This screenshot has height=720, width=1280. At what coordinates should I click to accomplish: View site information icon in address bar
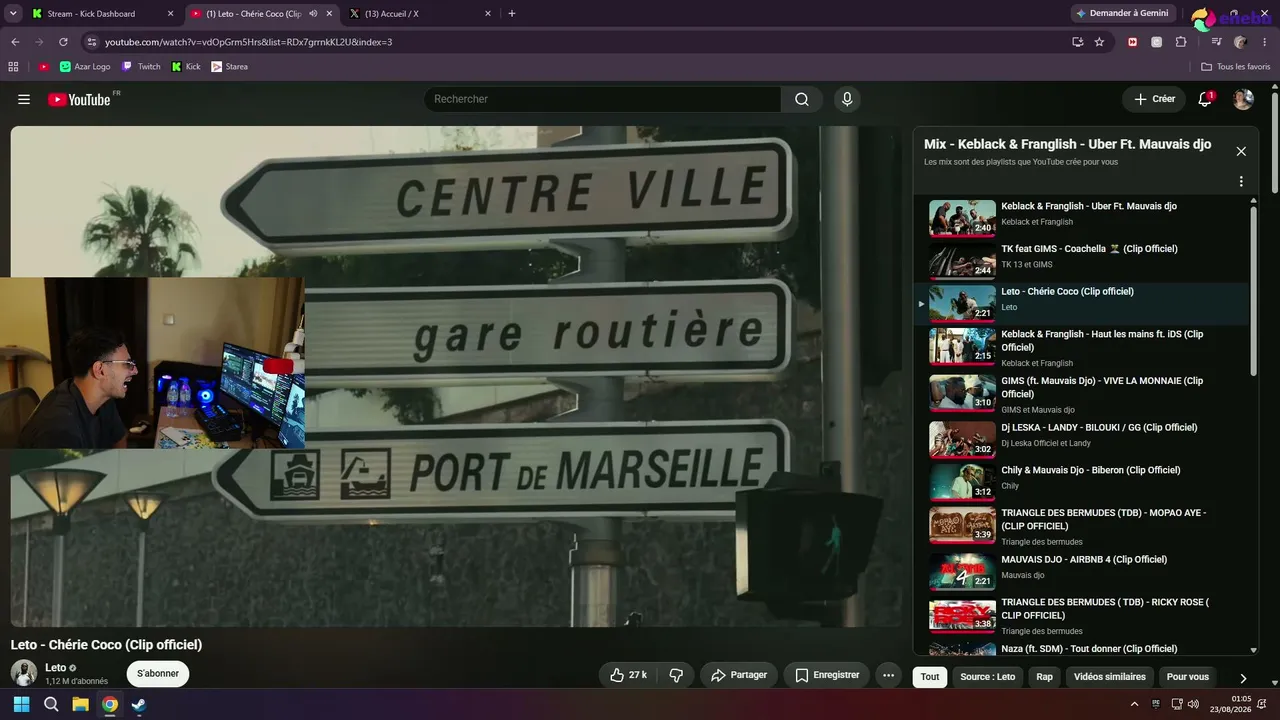(92, 42)
